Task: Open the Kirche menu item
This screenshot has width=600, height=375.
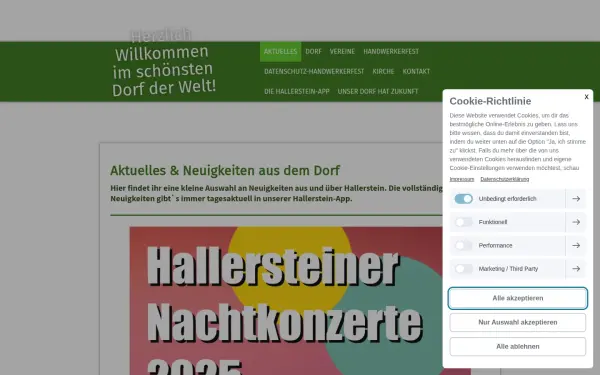Action: click(x=383, y=71)
